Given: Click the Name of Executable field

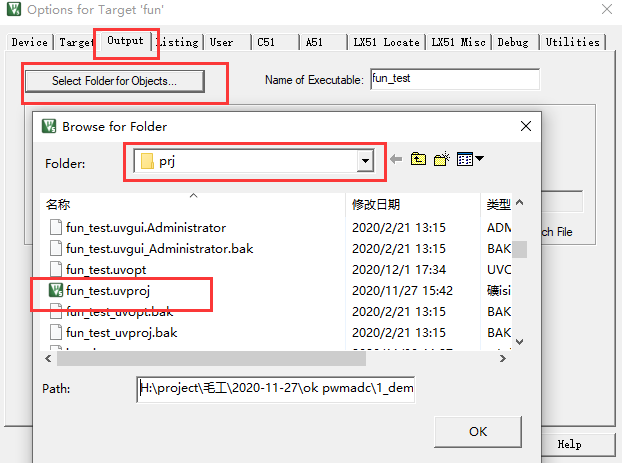Looking at the screenshot, I should [x=455, y=79].
